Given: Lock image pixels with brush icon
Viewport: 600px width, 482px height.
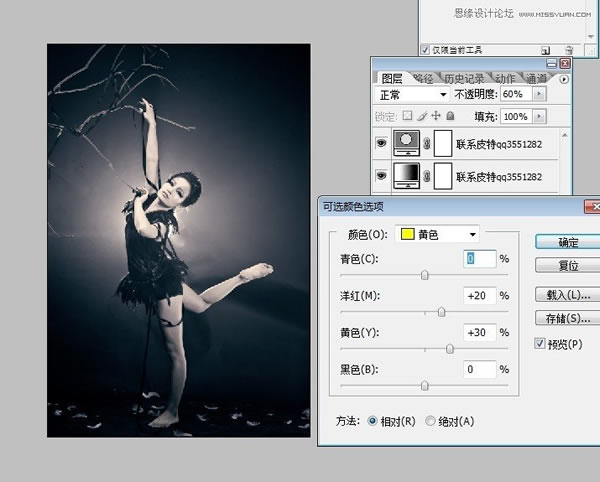Looking at the screenshot, I should [422, 116].
